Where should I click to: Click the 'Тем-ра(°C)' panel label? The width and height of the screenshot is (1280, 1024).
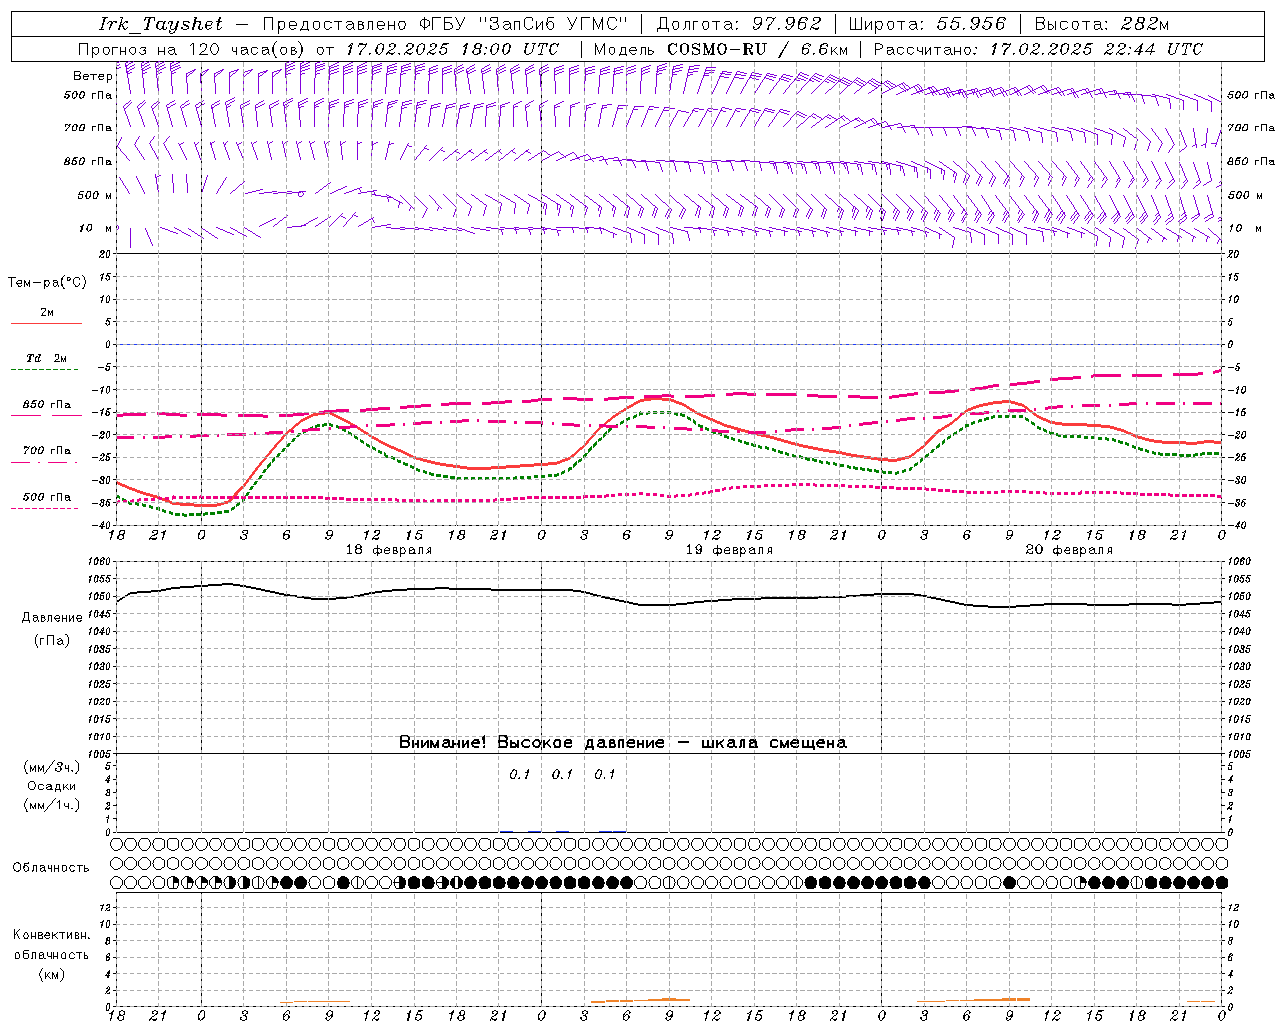click(47, 283)
